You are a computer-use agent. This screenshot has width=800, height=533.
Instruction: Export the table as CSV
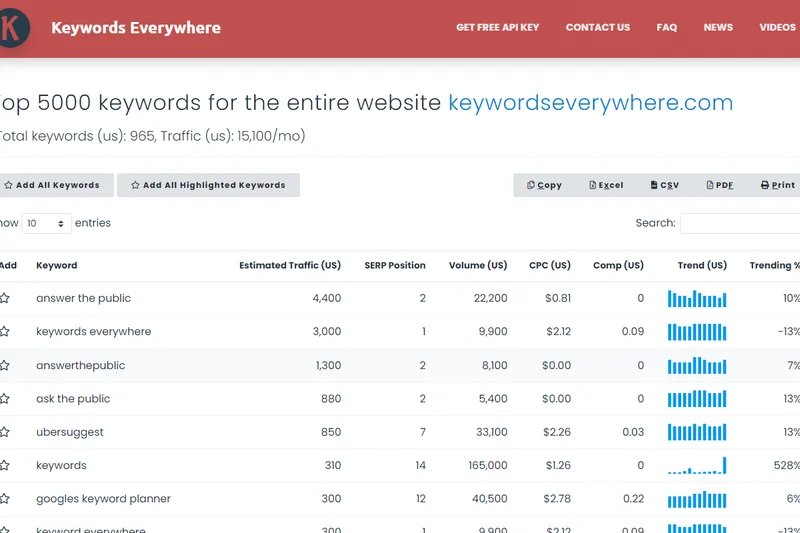(x=665, y=185)
